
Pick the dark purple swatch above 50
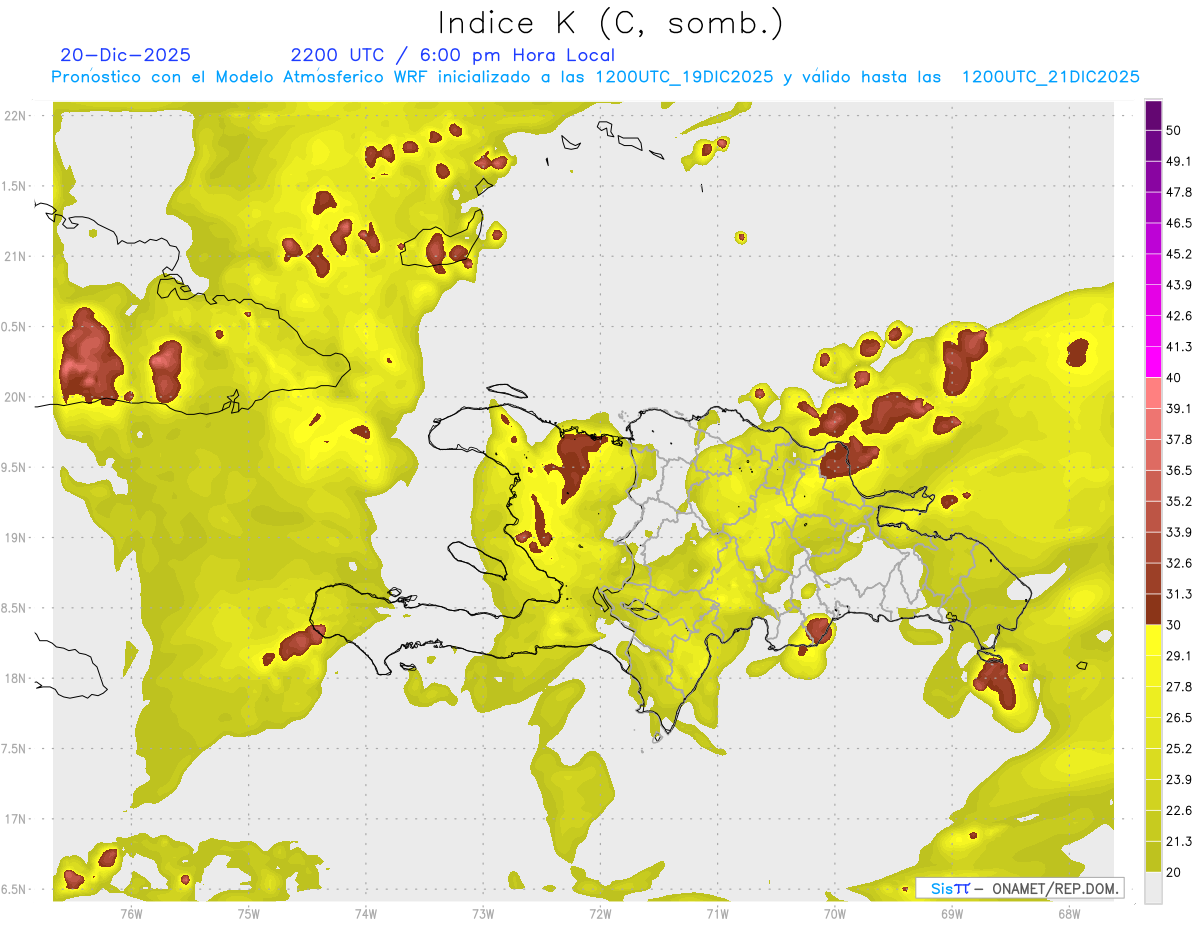coord(1154,115)
